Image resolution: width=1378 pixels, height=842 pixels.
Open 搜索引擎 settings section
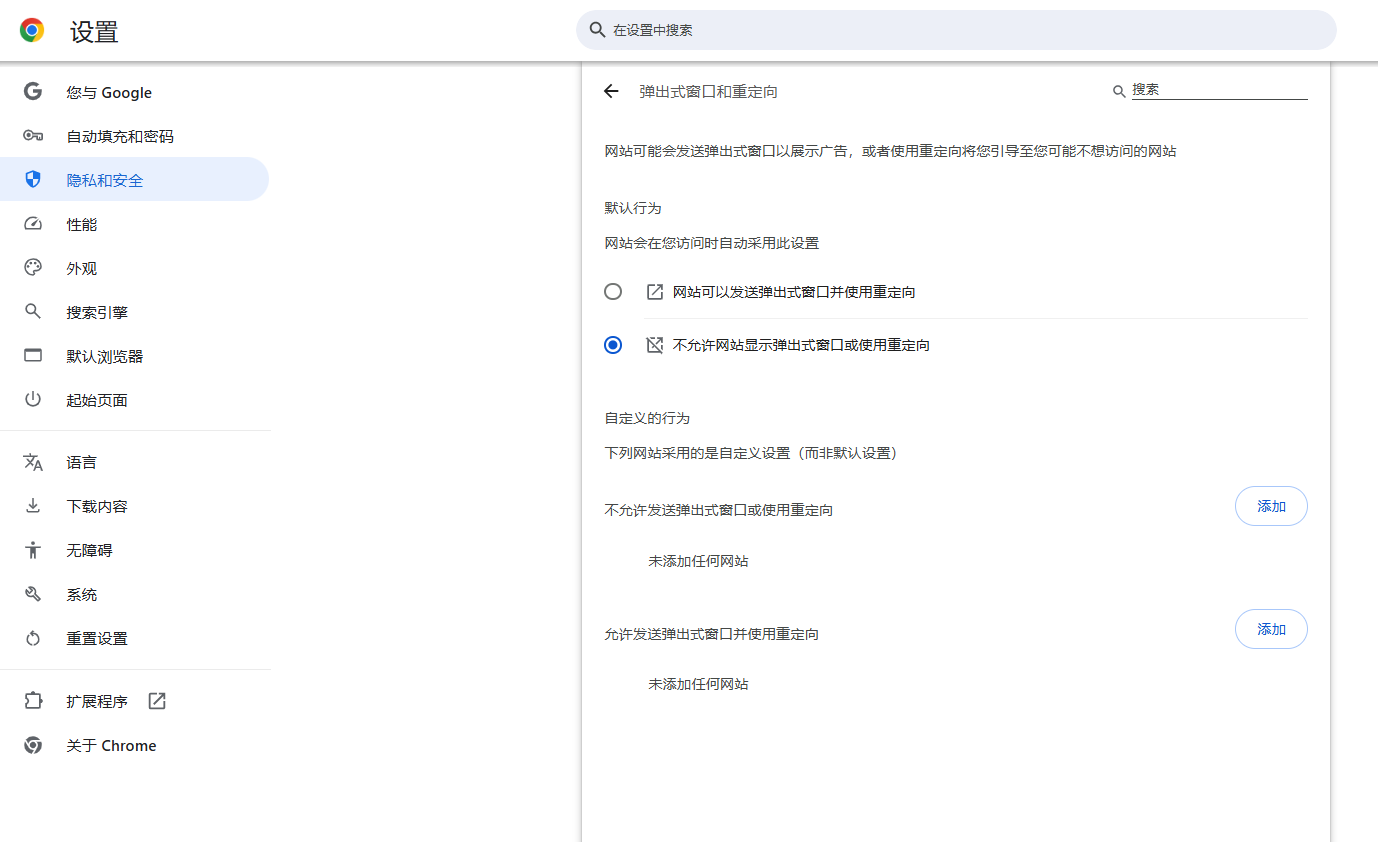pos(134,312)
